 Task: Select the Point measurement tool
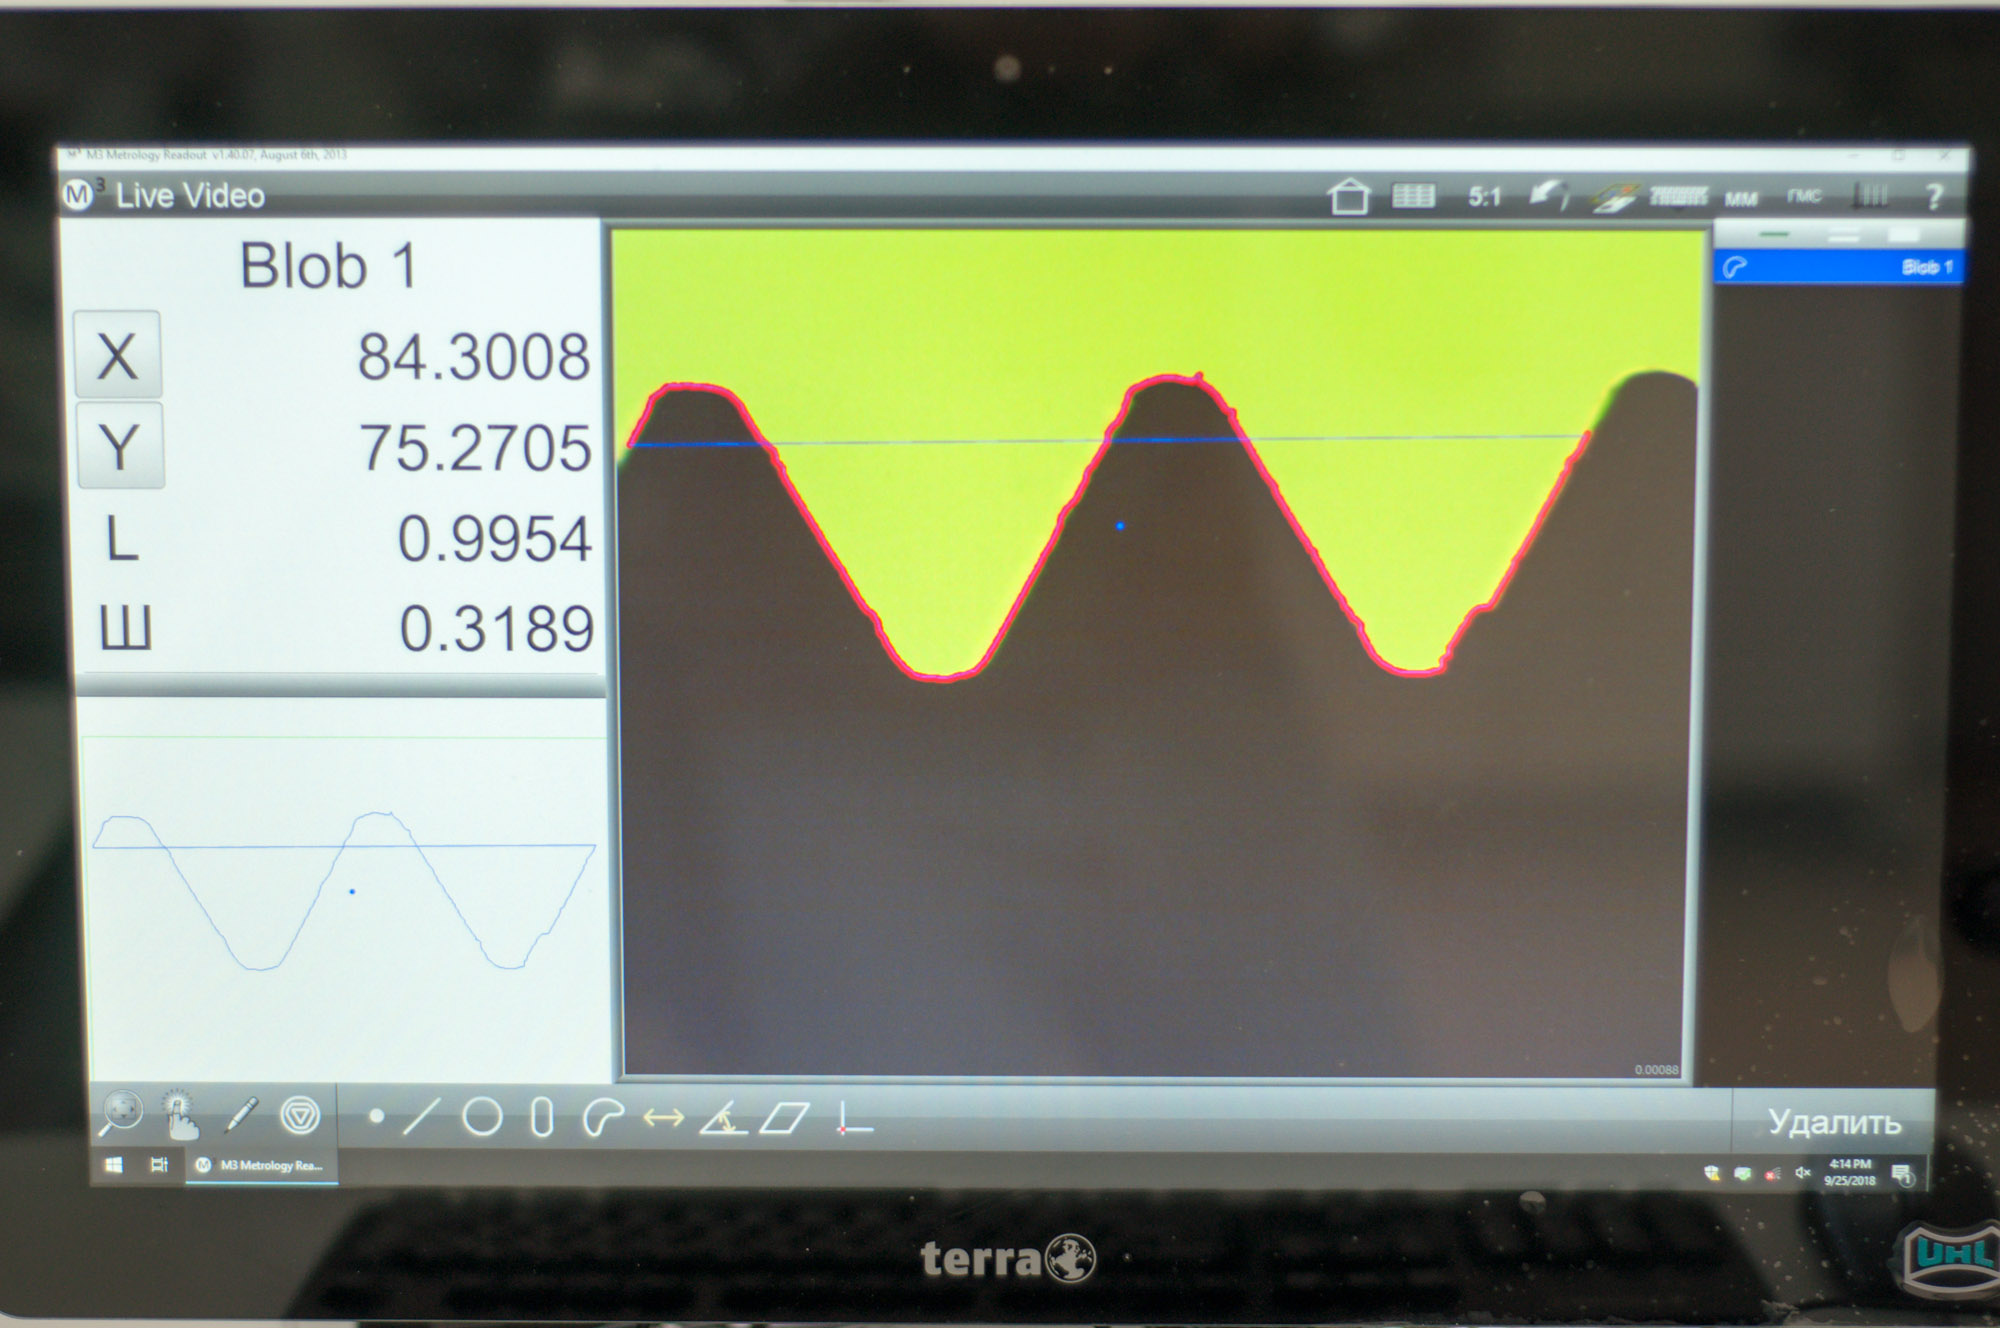coord(376,1116)
